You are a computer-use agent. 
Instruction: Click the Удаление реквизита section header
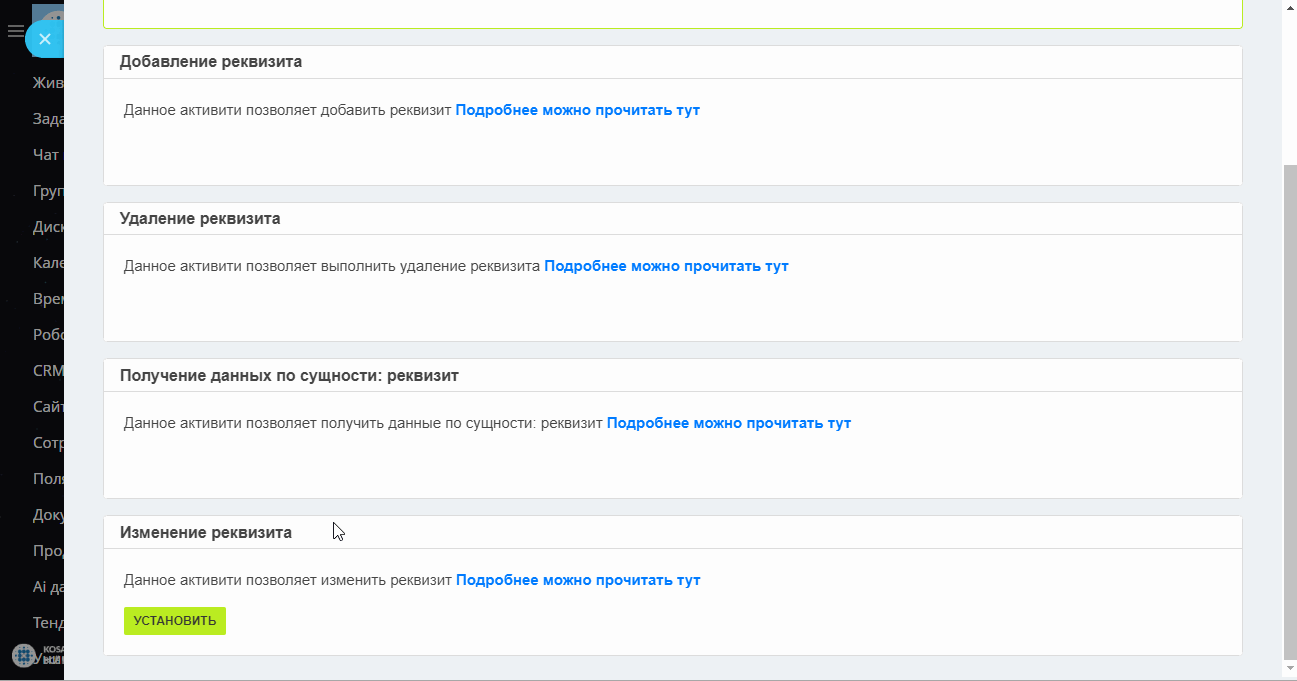coord(200,218)
